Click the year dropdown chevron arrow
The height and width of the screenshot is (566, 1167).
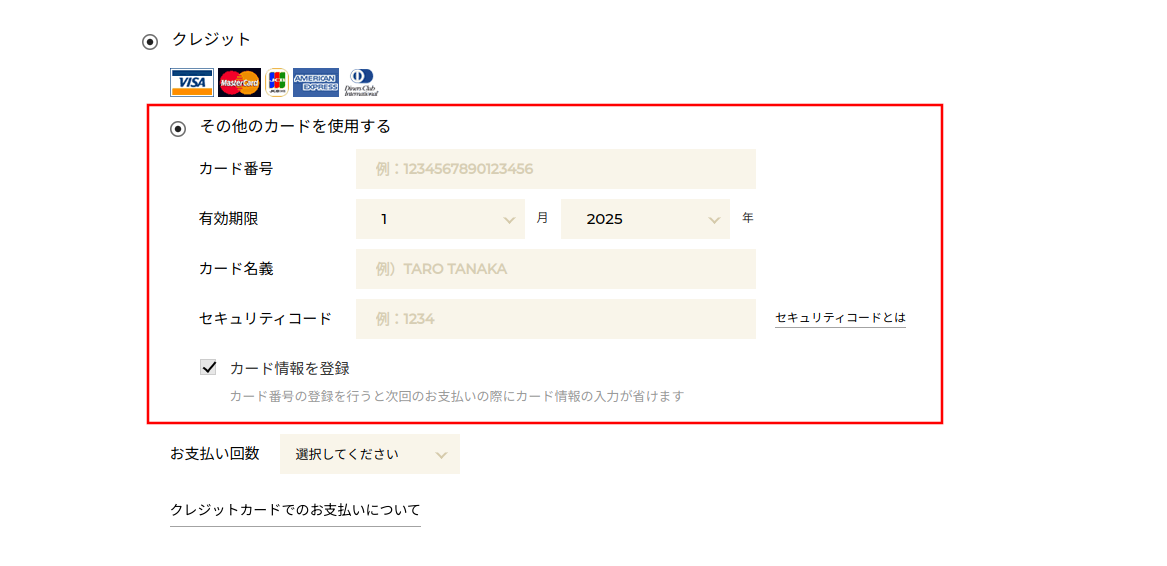click(x=715, y=220)
